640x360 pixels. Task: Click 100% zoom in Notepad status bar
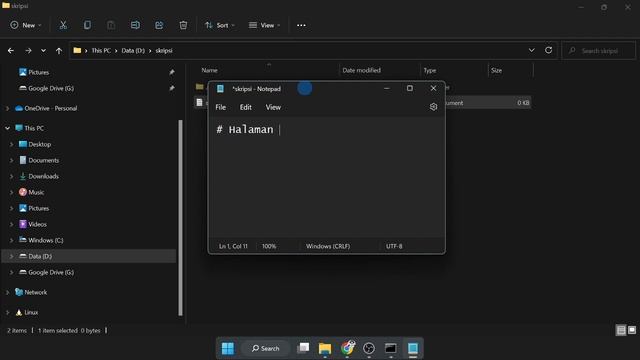(x=269, y=246)
